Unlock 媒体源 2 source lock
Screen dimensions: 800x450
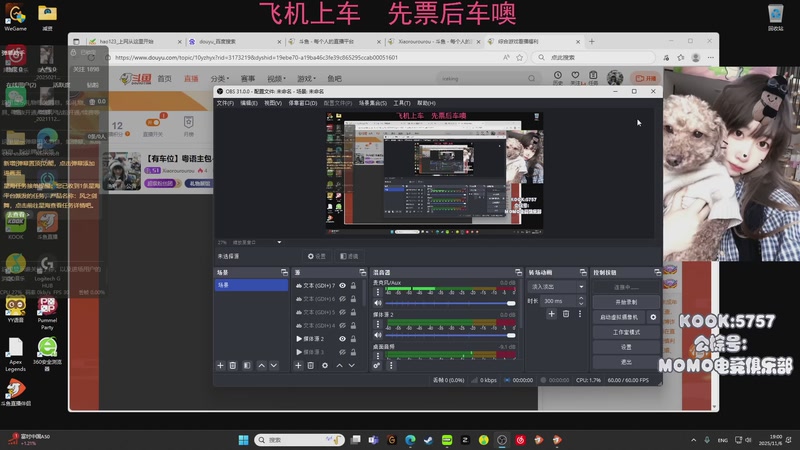pyautogui.click(x=353, y=339)
